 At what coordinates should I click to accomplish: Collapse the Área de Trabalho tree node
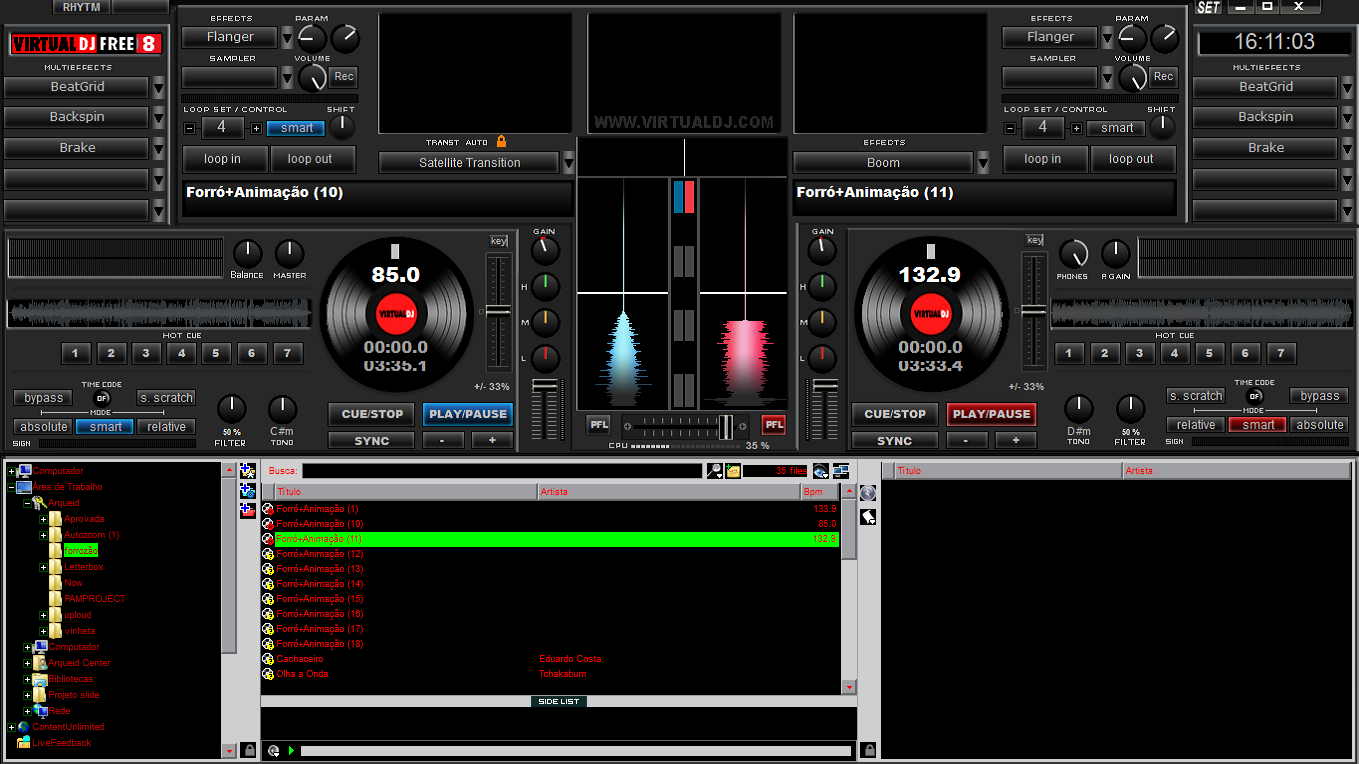[x=12, y=487]
